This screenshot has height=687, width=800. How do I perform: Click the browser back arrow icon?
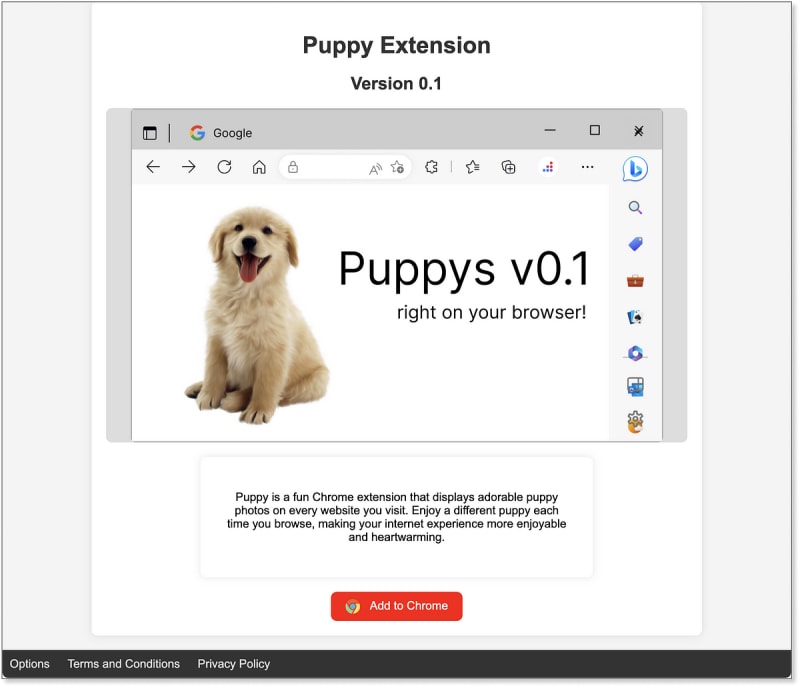(x=153, y=167)
